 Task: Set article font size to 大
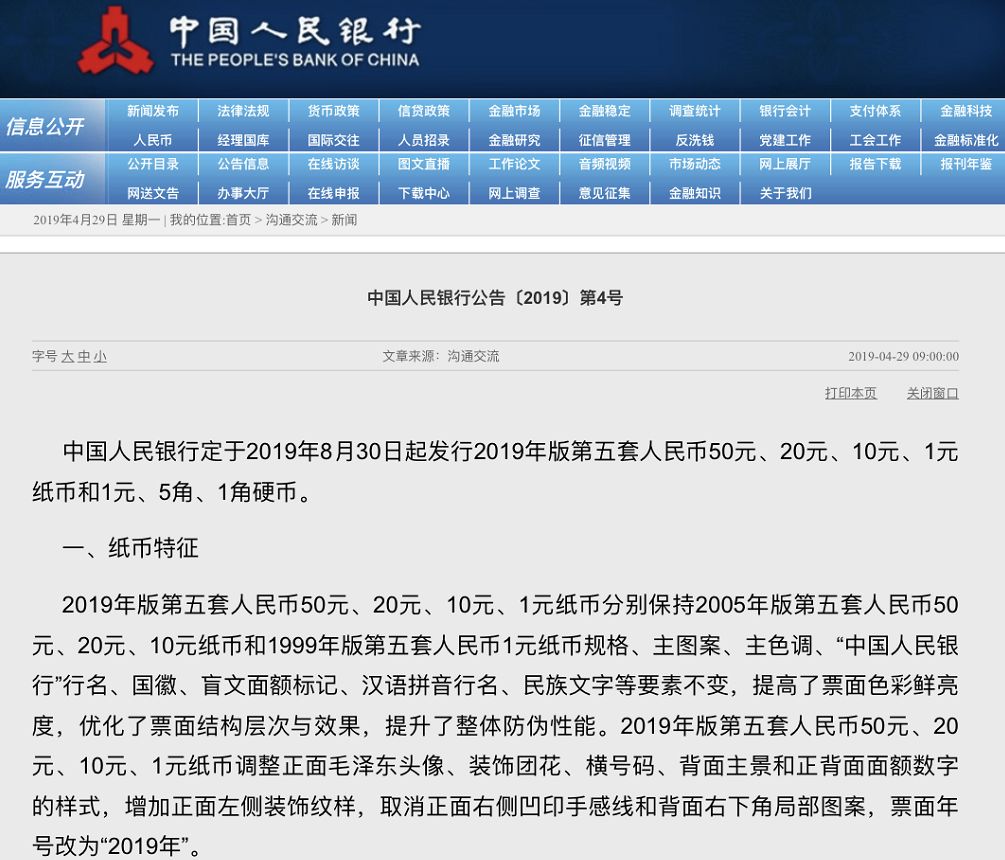pyautogui.click(x=68, y=354)
